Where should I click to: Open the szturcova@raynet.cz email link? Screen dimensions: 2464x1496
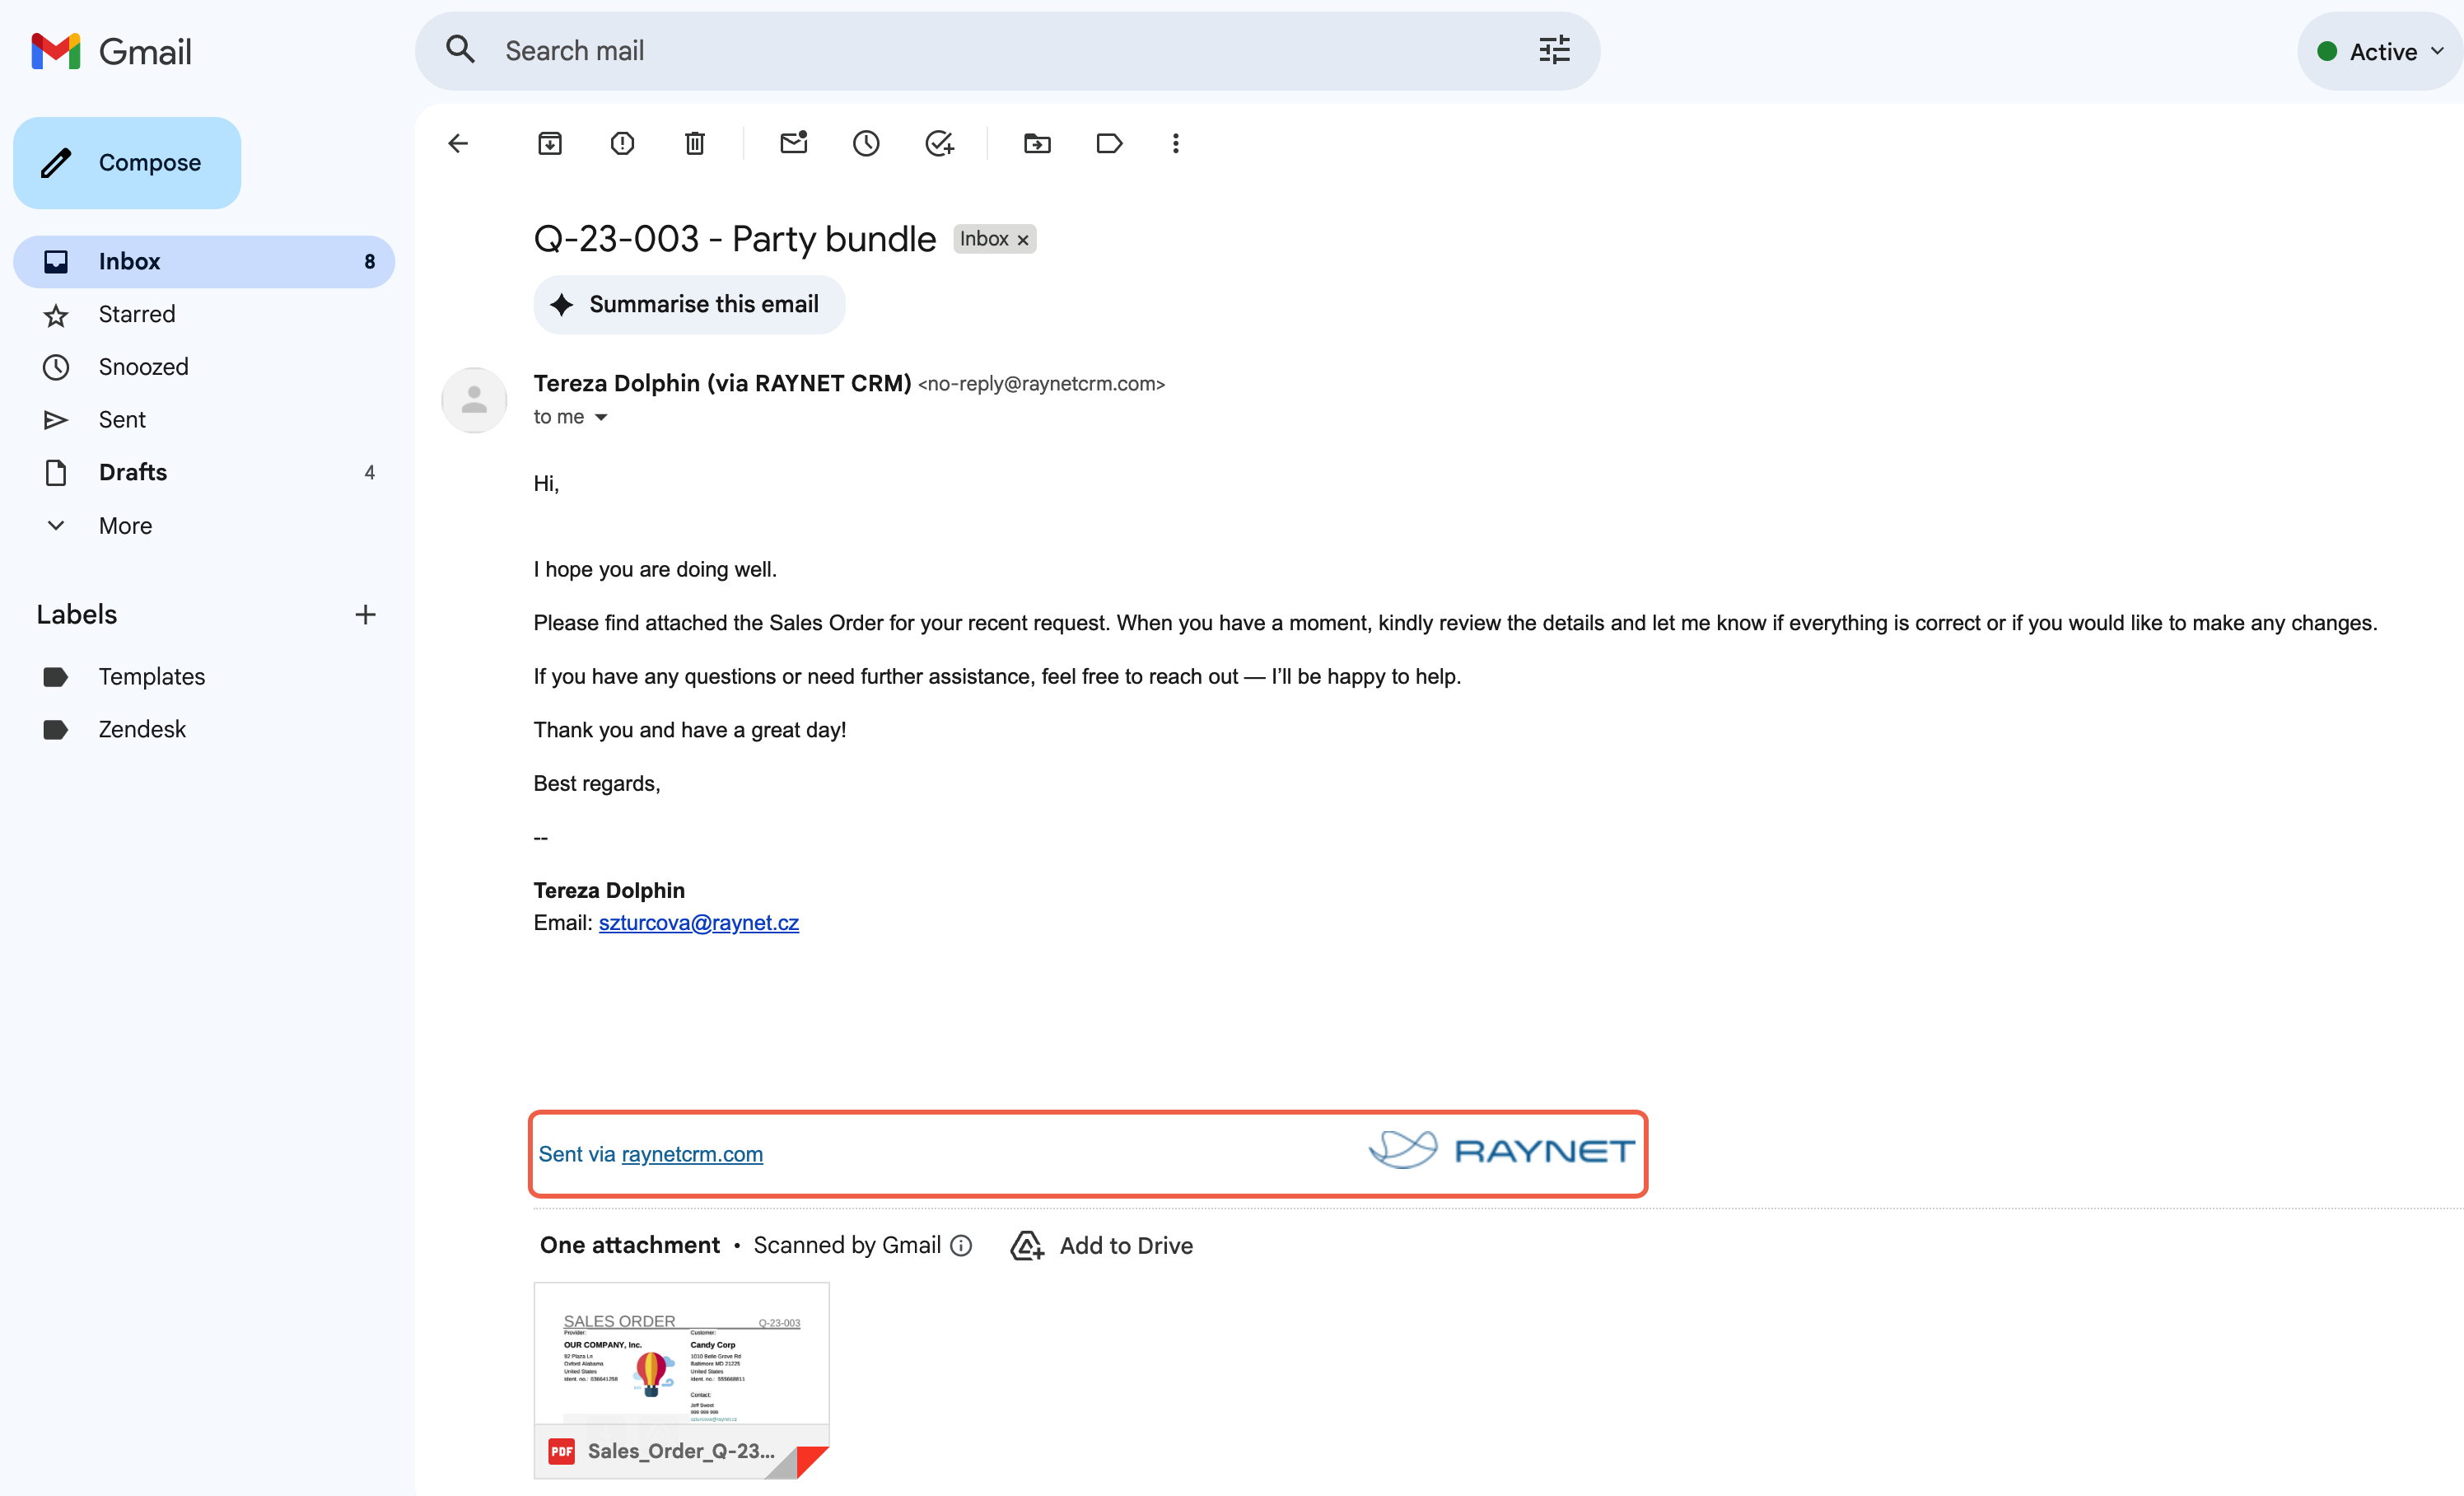tap(698, 923)
